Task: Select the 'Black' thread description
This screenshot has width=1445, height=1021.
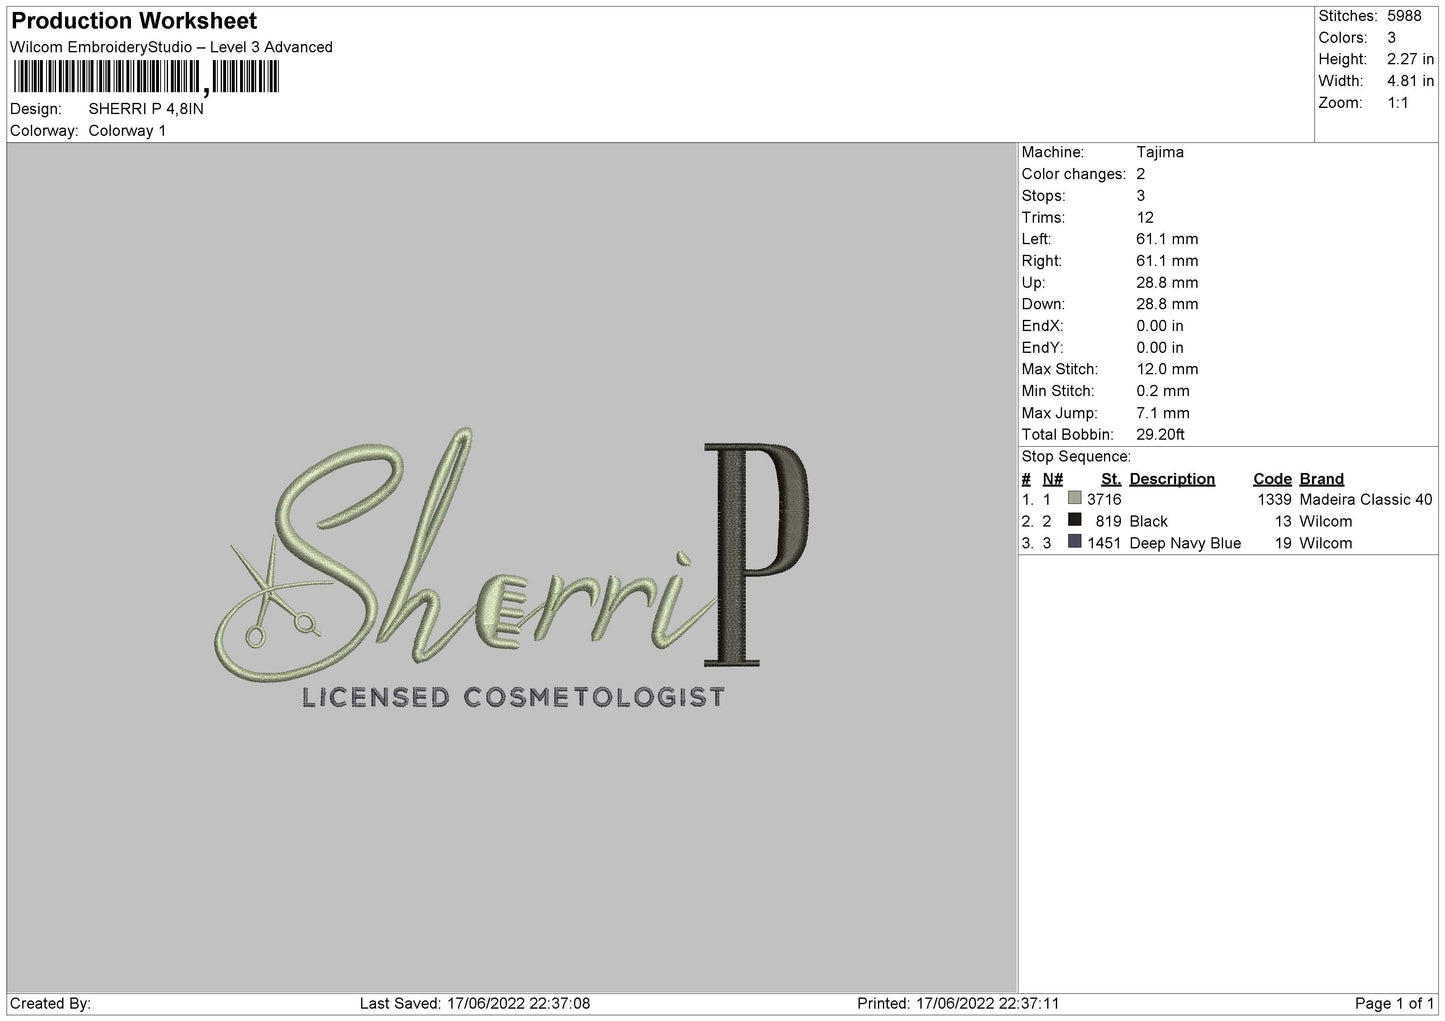Action: pos(1149,522)
